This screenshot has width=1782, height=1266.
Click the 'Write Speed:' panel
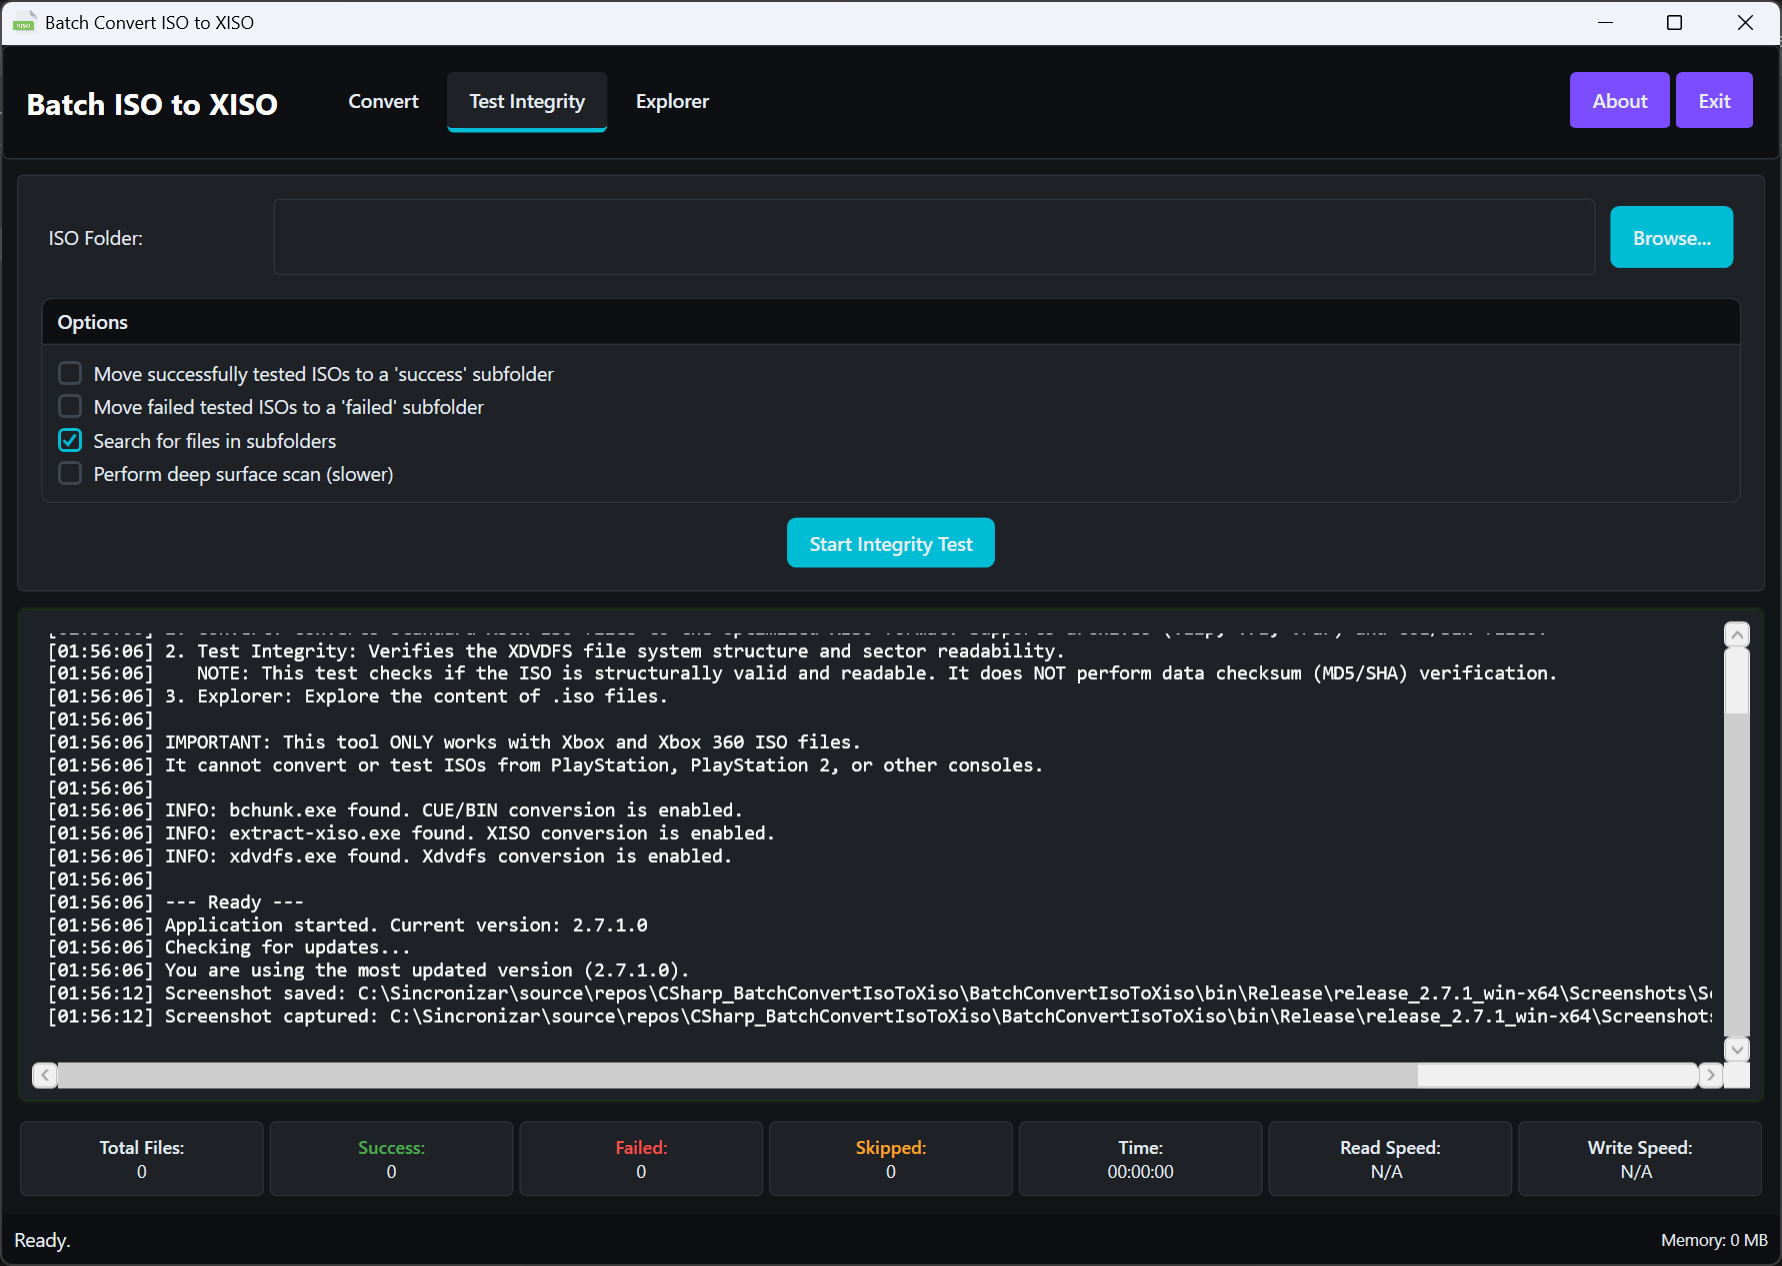coord(1640,1159)
